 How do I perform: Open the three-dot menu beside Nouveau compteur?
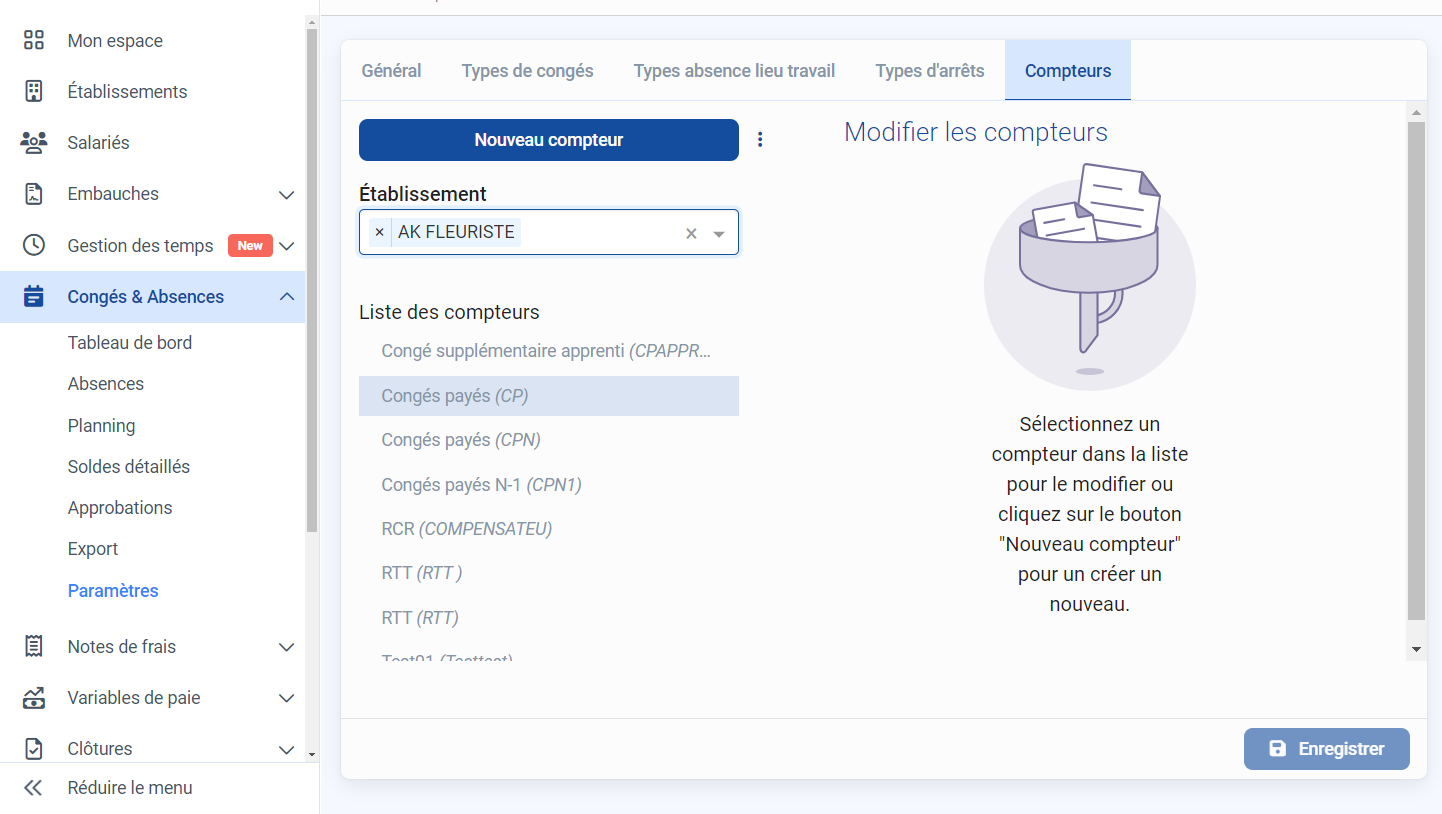760,140
